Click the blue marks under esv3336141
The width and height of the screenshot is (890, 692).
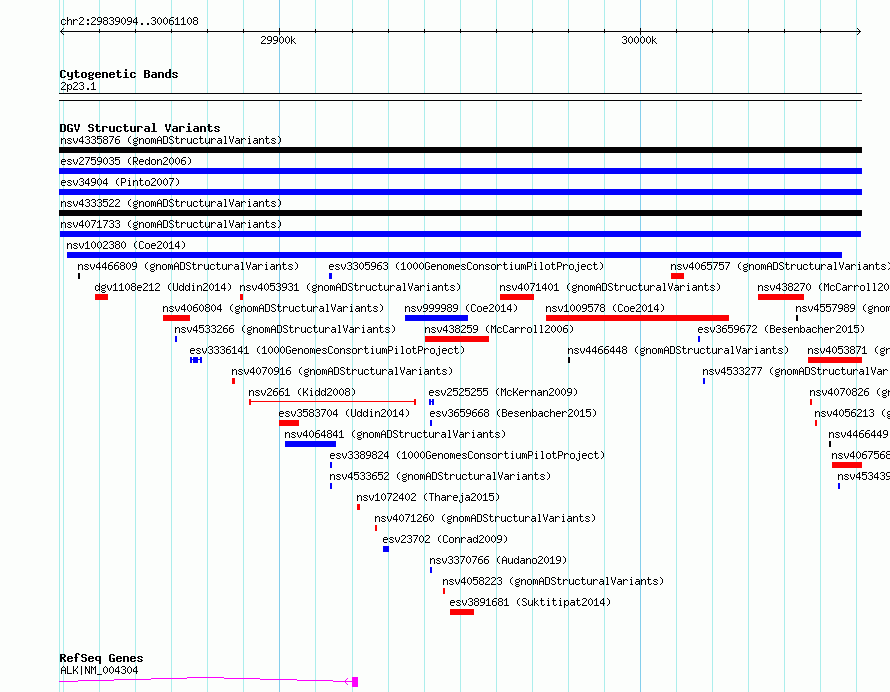196,360
